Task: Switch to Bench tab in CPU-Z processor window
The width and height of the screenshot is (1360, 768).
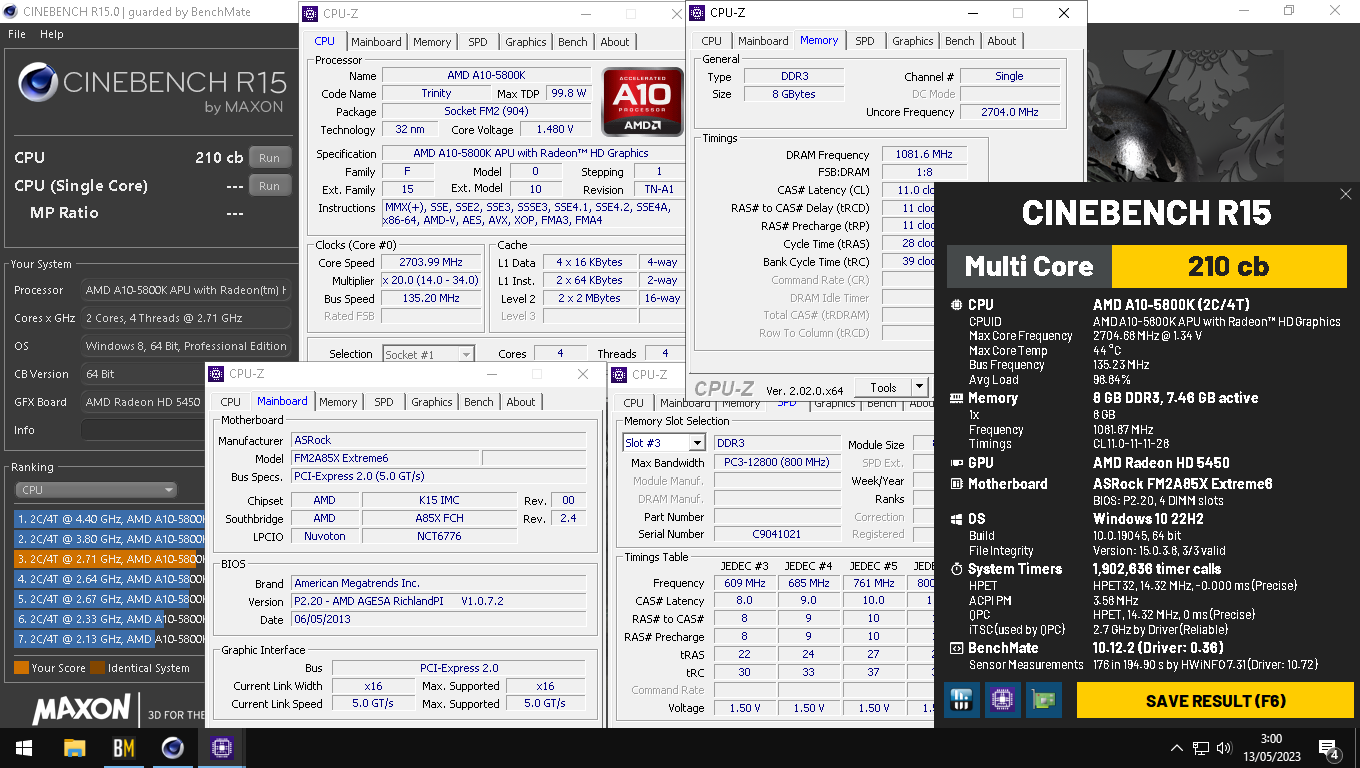Action: coord(573,42)
